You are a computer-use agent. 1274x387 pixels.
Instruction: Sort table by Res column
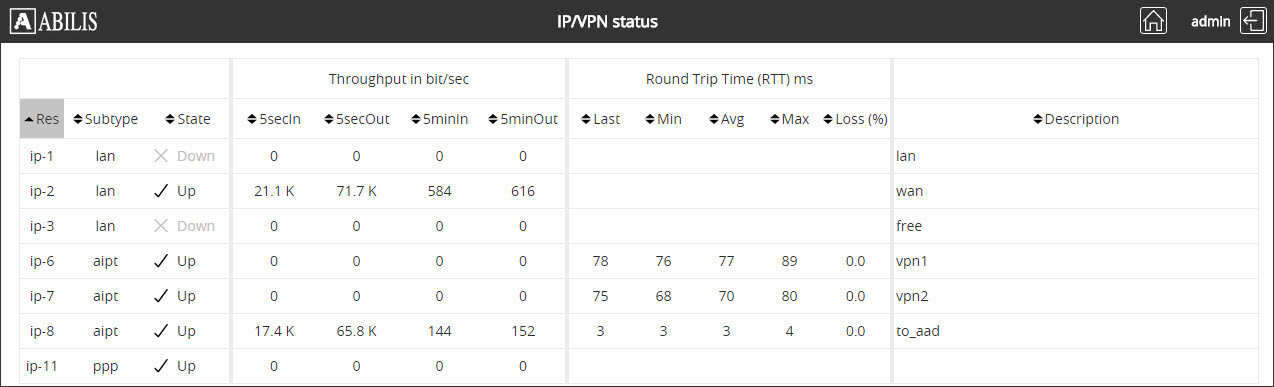pos(42,119)
